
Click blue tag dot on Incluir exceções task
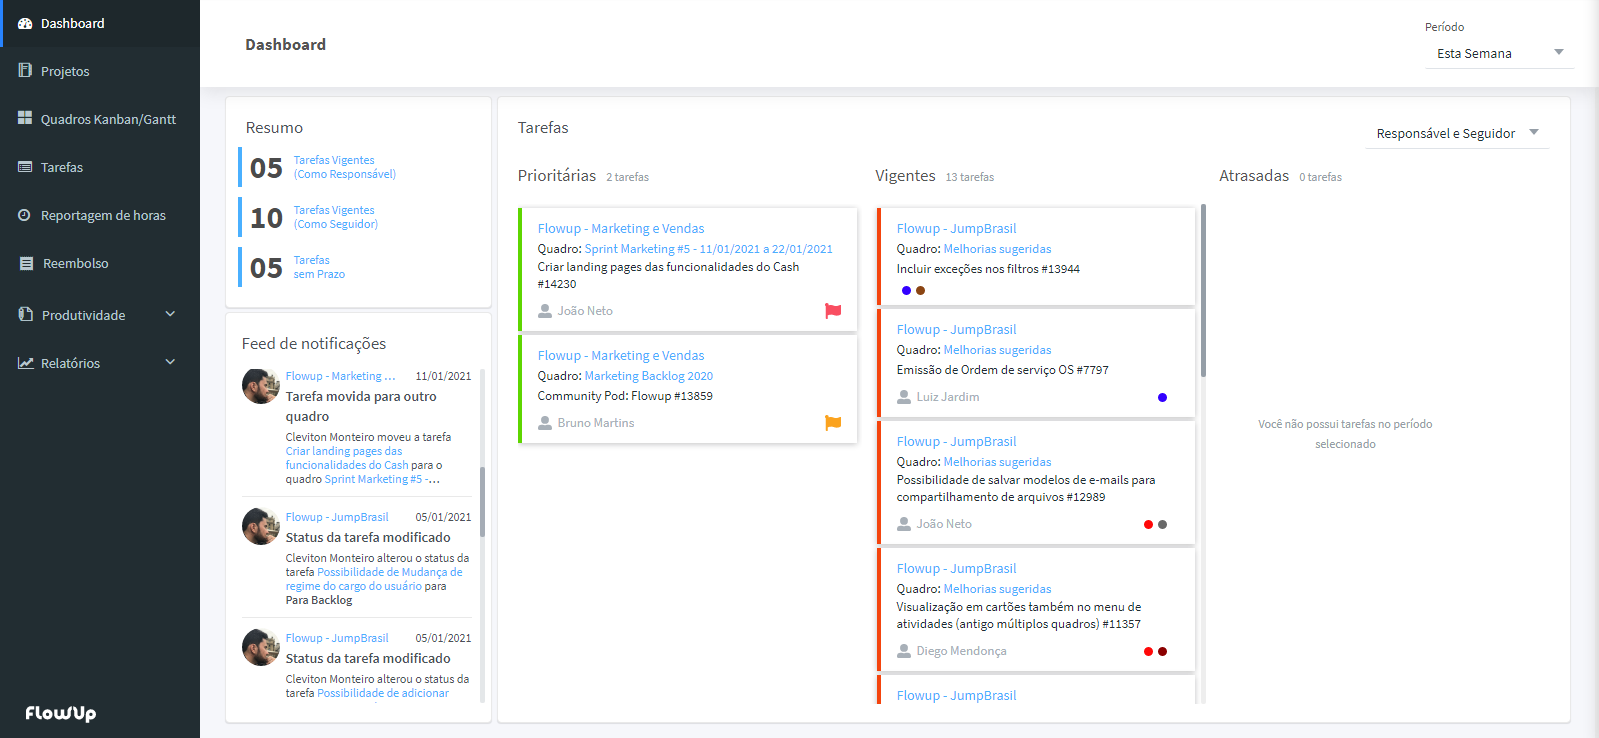pos(906,291)
